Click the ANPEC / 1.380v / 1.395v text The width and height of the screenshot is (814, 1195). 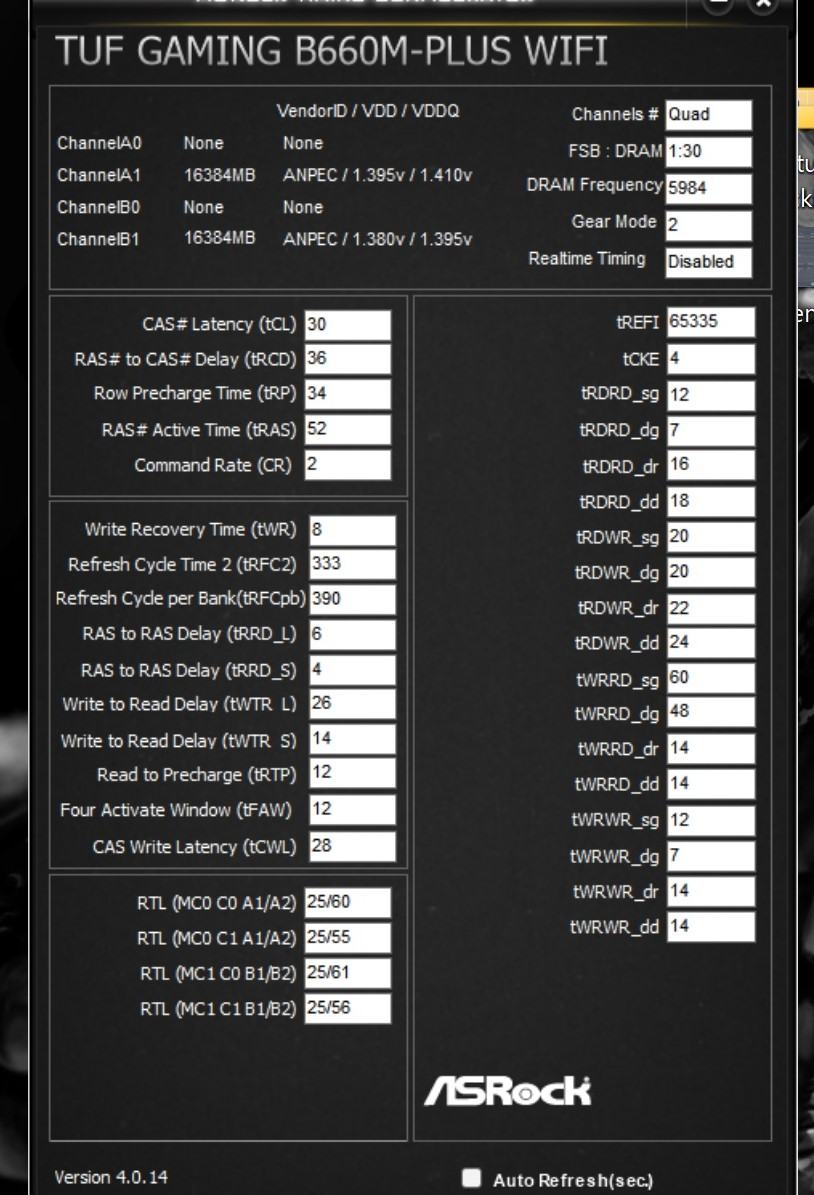(x=377, y=239)
